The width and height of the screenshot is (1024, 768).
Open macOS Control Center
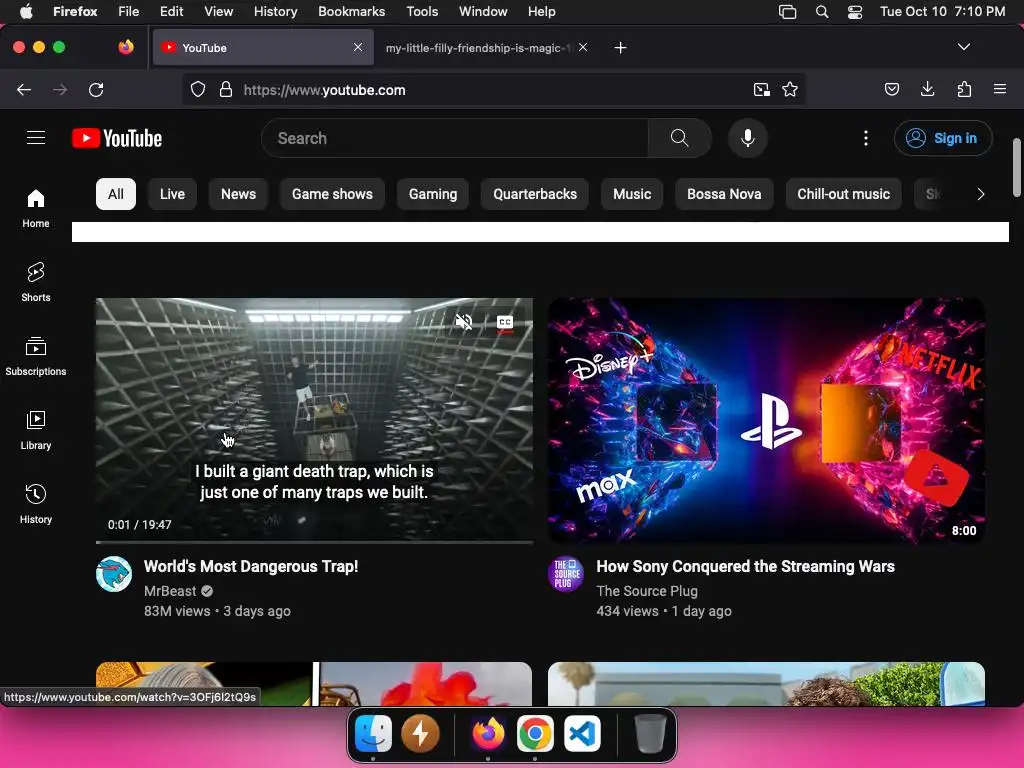(855, 12)
